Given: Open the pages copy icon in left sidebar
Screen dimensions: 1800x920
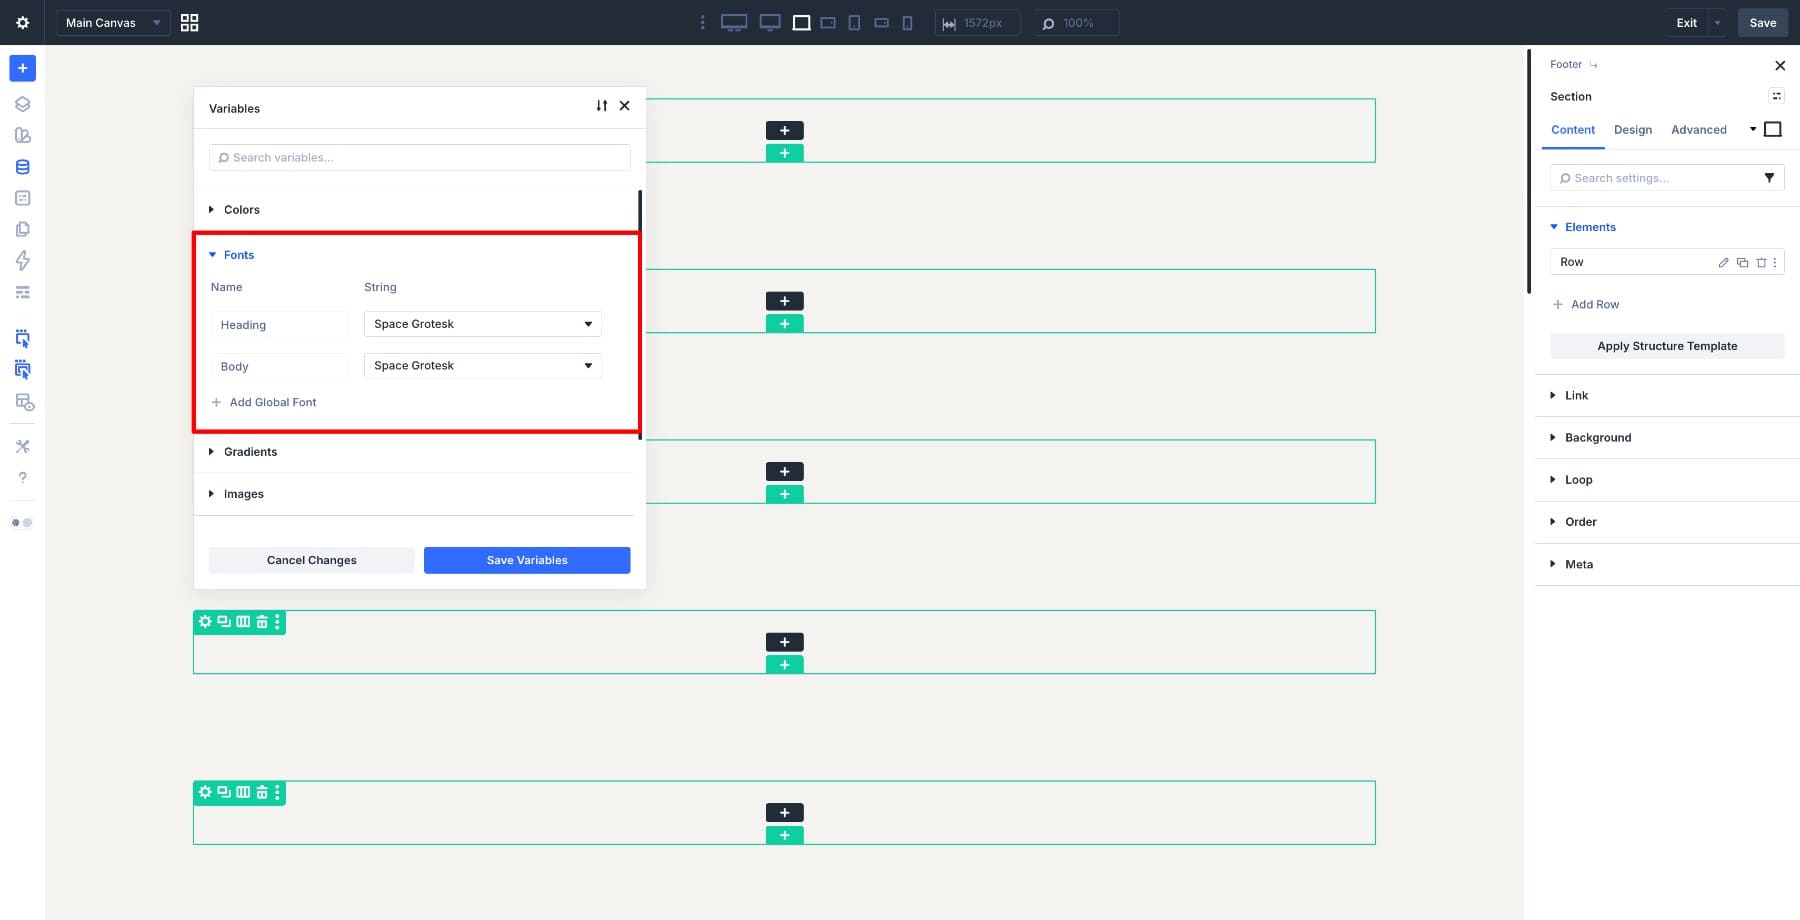Looking at the screenshot, I should click(x=22, y=229).
